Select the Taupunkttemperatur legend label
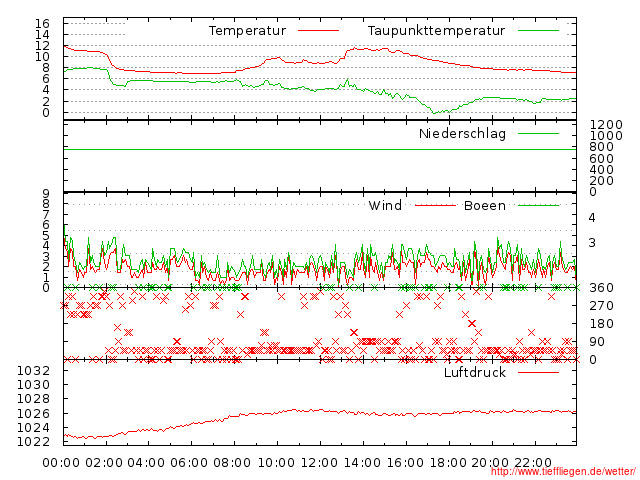 435,31
